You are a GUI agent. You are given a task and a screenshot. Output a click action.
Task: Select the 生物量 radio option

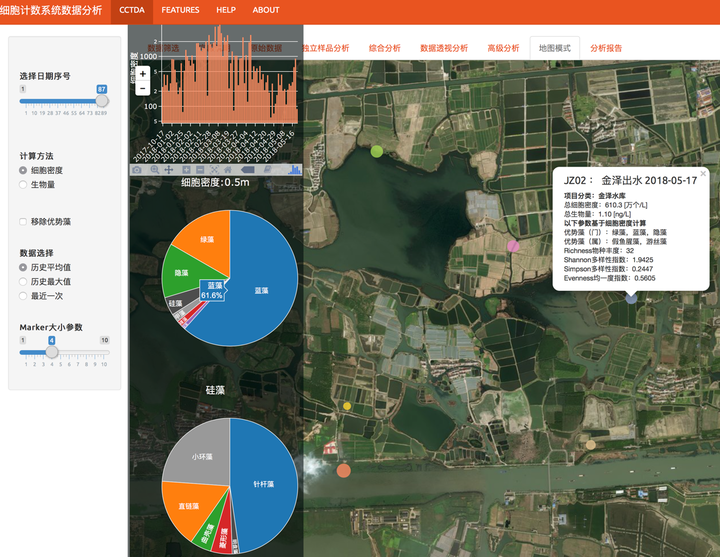(23, 185)
